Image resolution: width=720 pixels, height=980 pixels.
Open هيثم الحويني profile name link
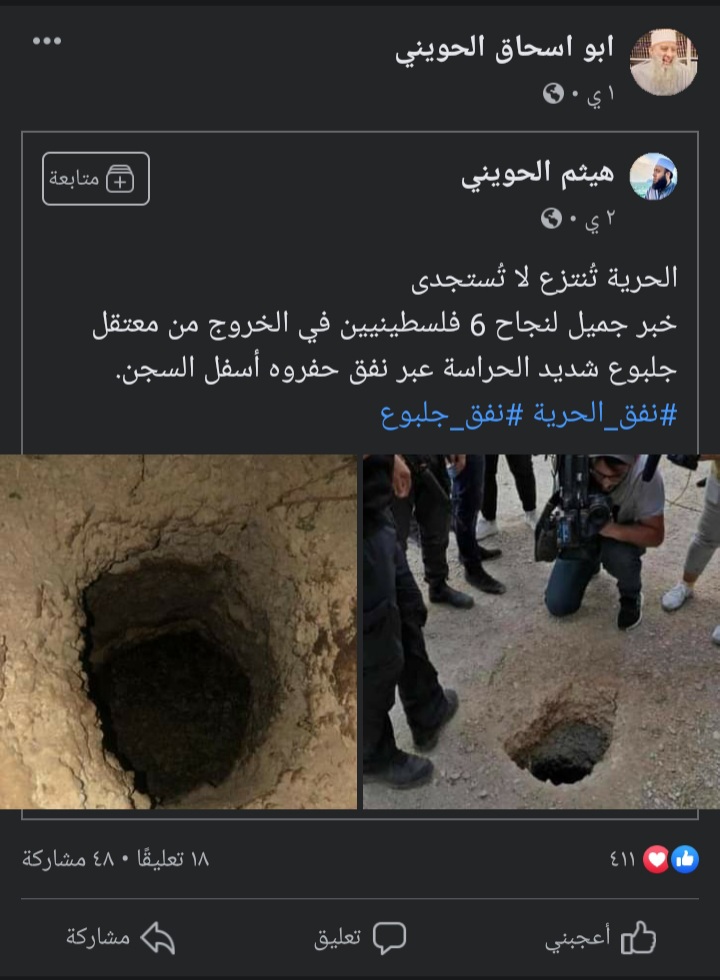538,173
